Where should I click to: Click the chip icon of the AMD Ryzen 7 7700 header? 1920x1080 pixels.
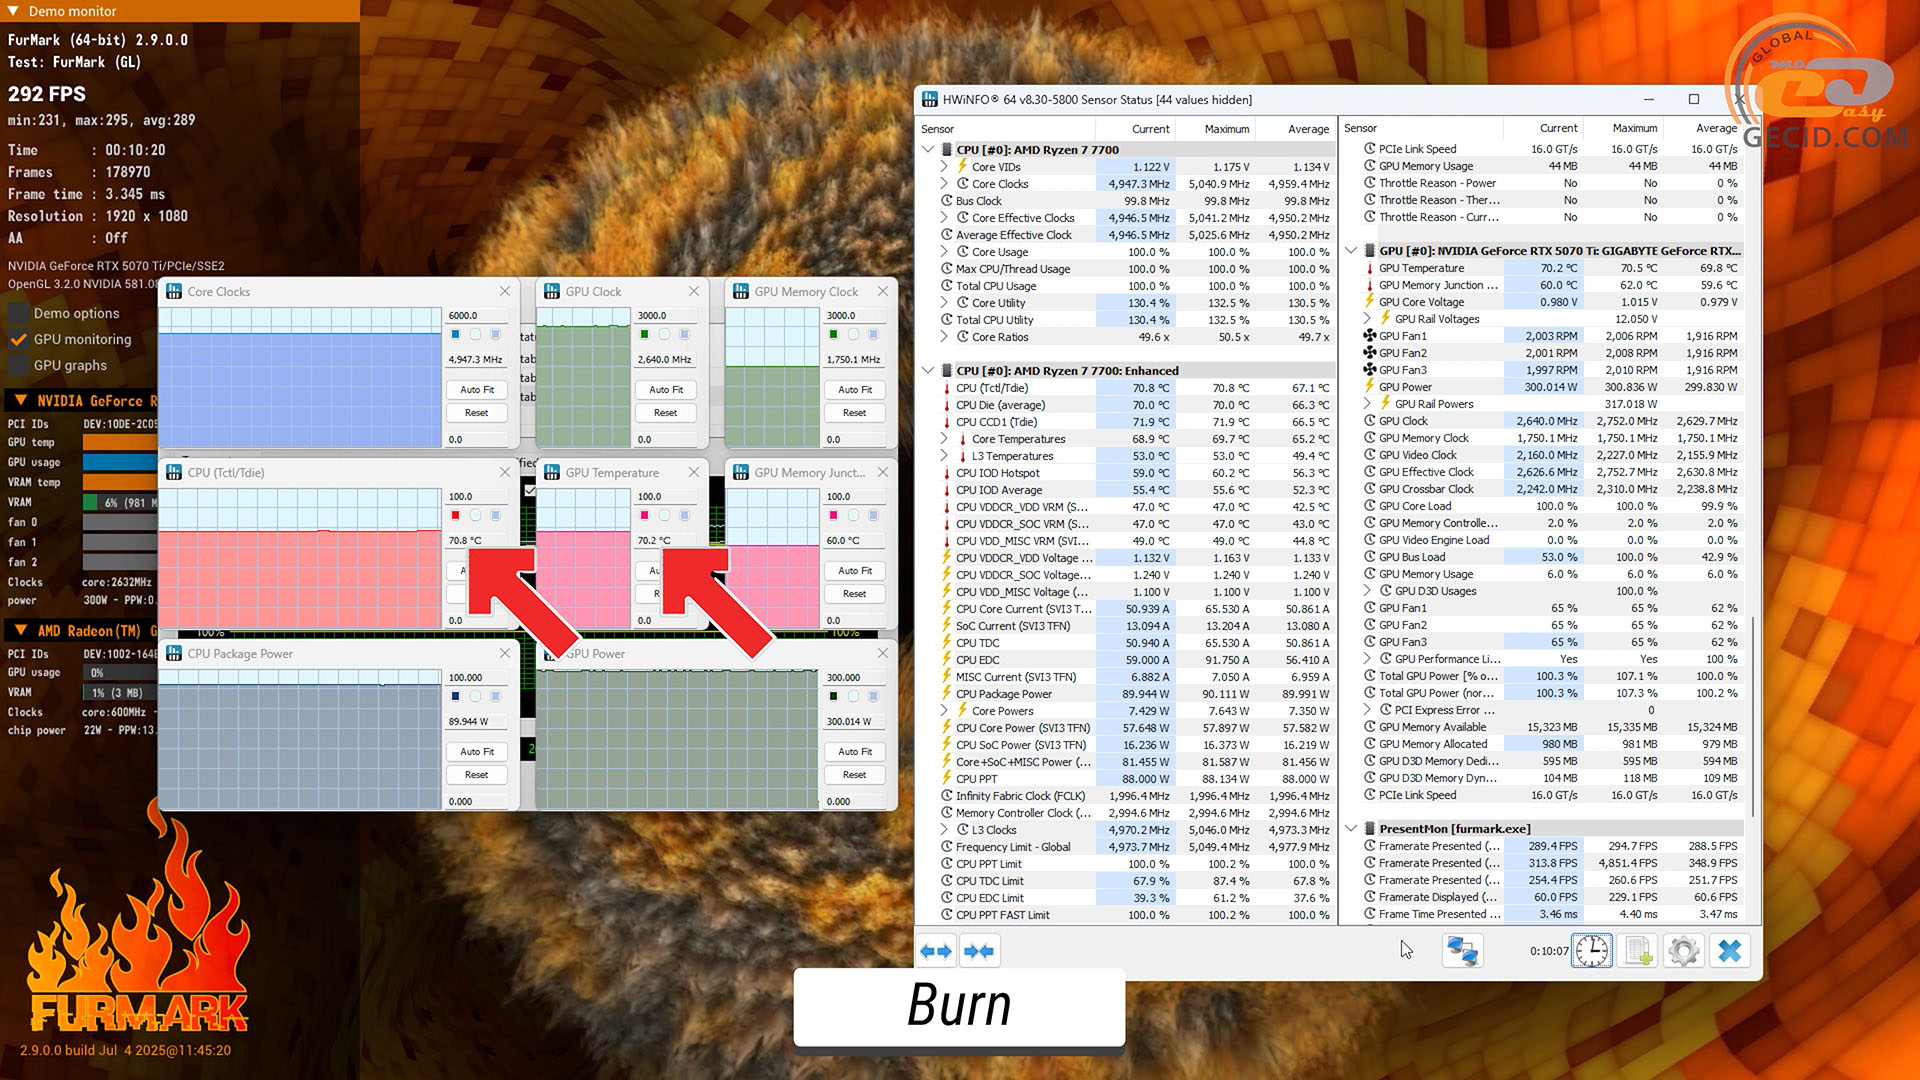[x=947, y=150]
